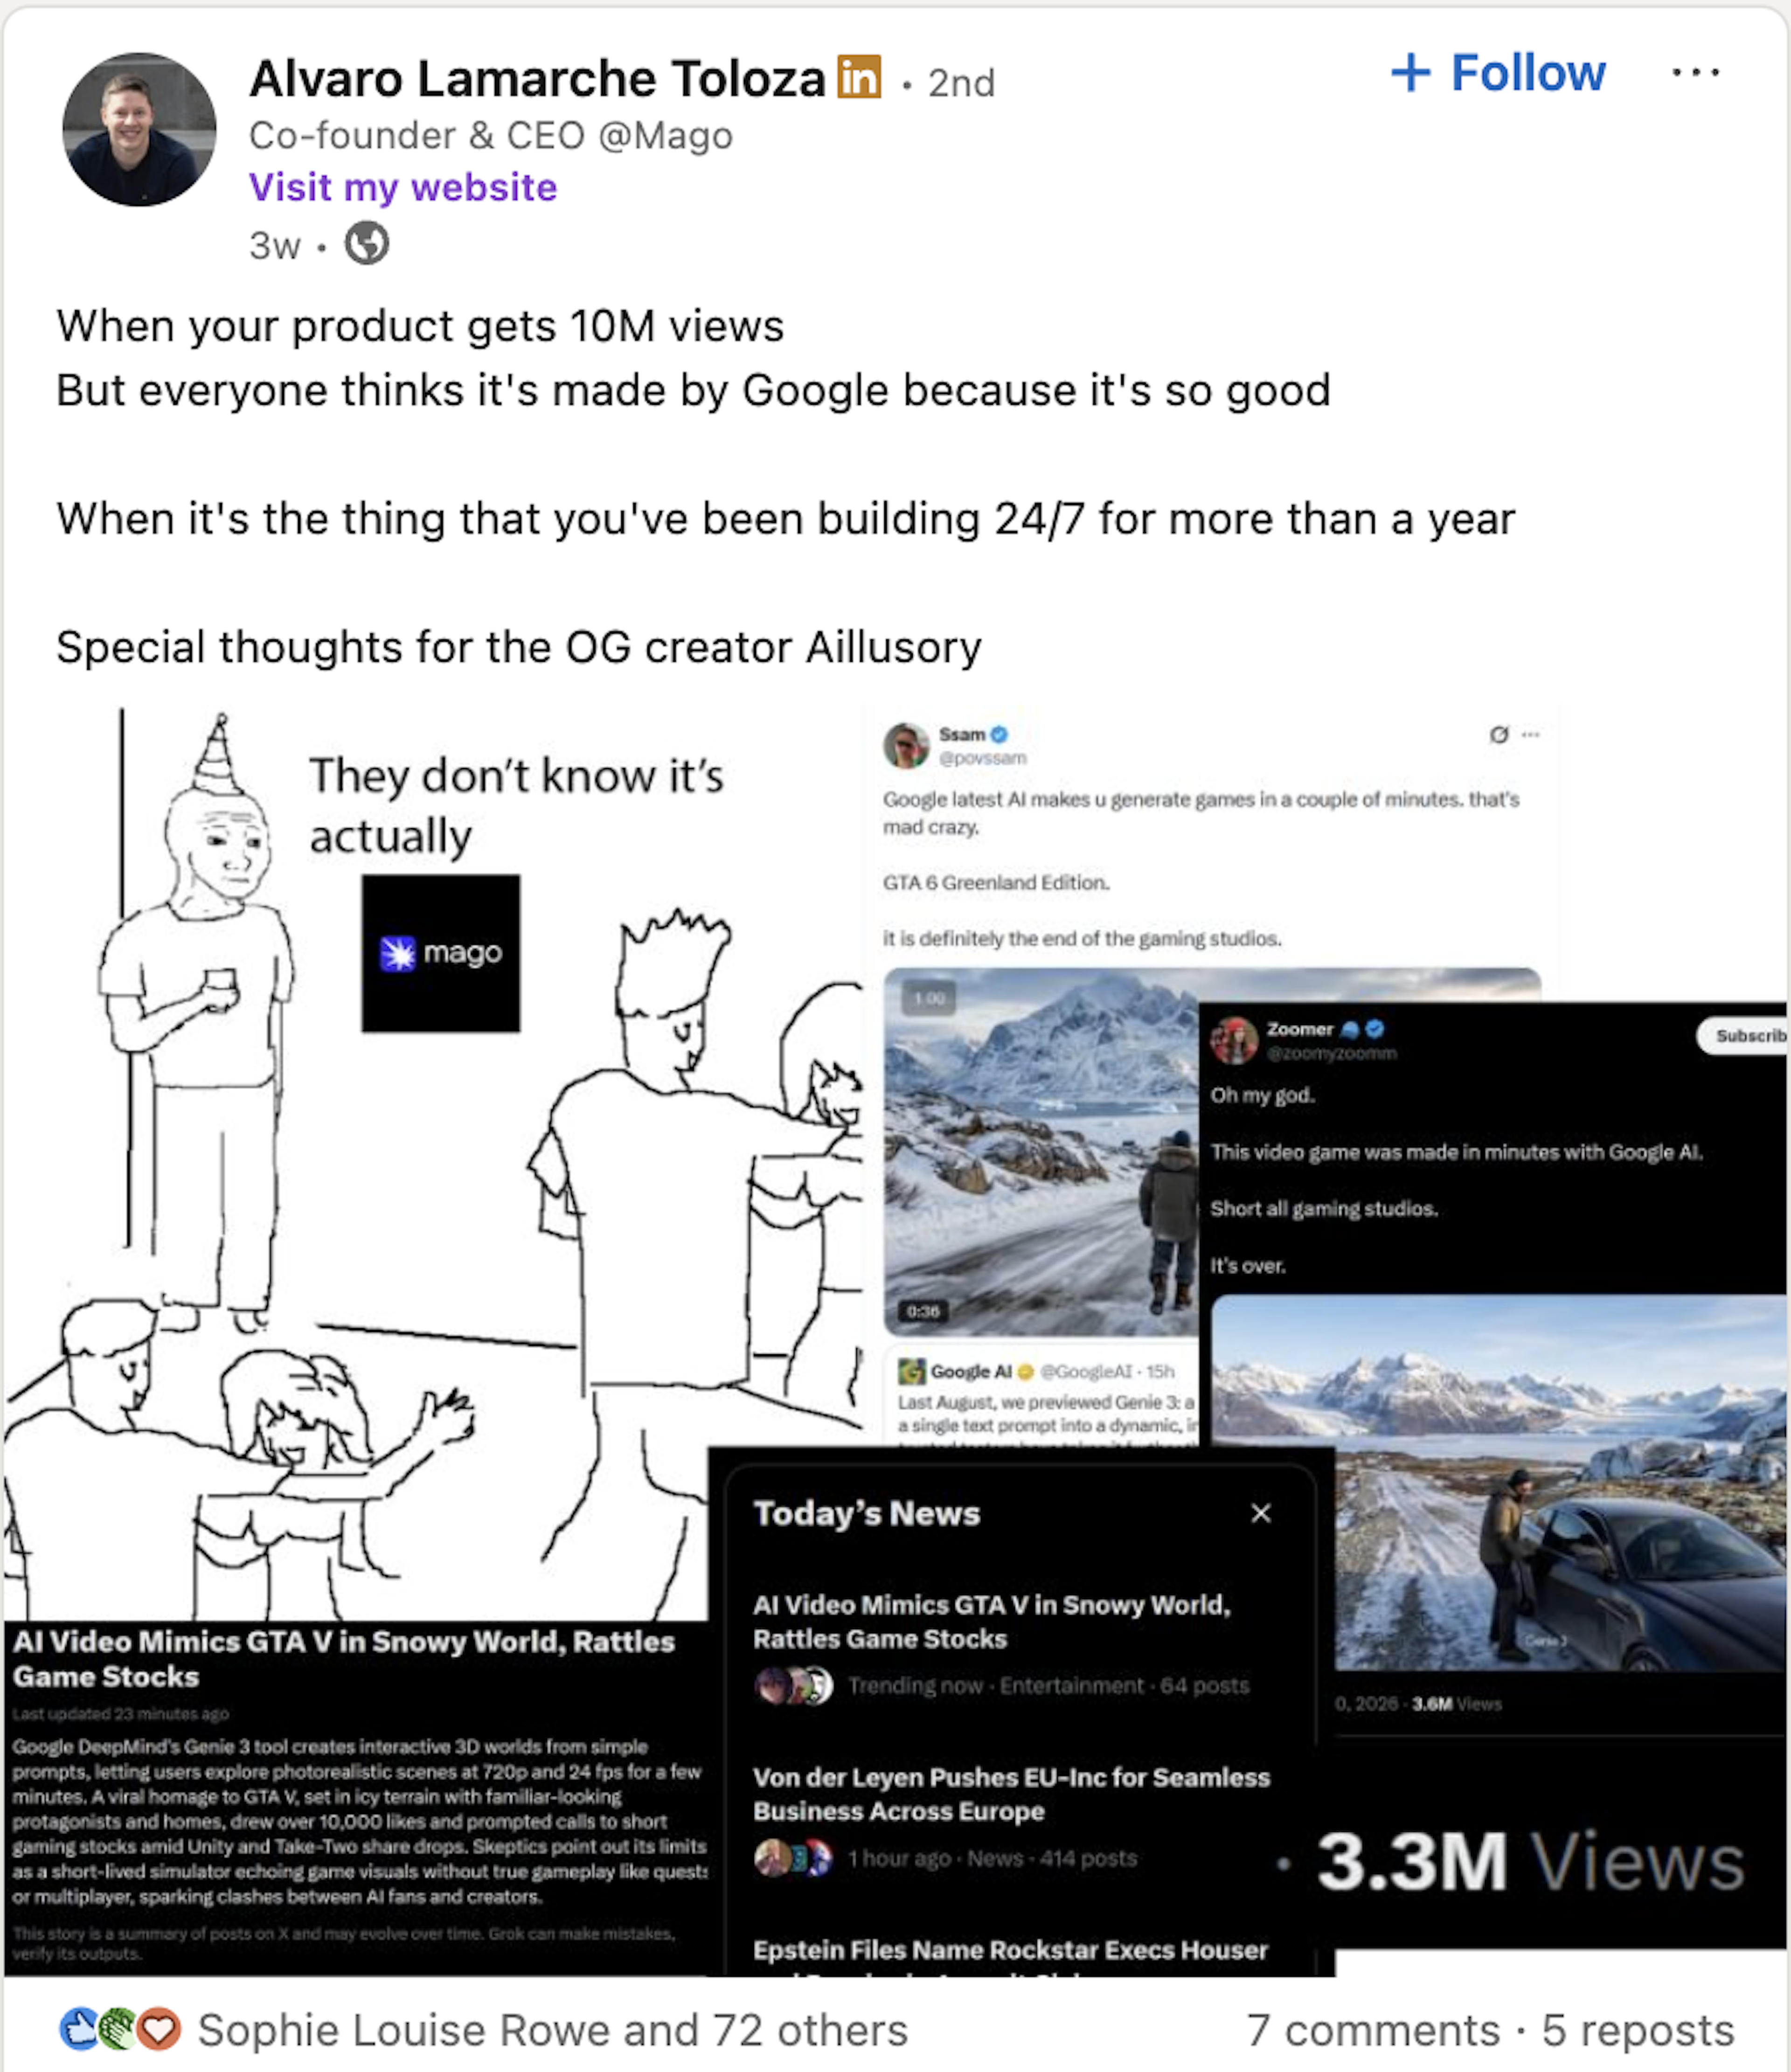Click the celebrate clapping reaction icon
Viewport: 1791px width, 2072px height.
point(119,2029)
